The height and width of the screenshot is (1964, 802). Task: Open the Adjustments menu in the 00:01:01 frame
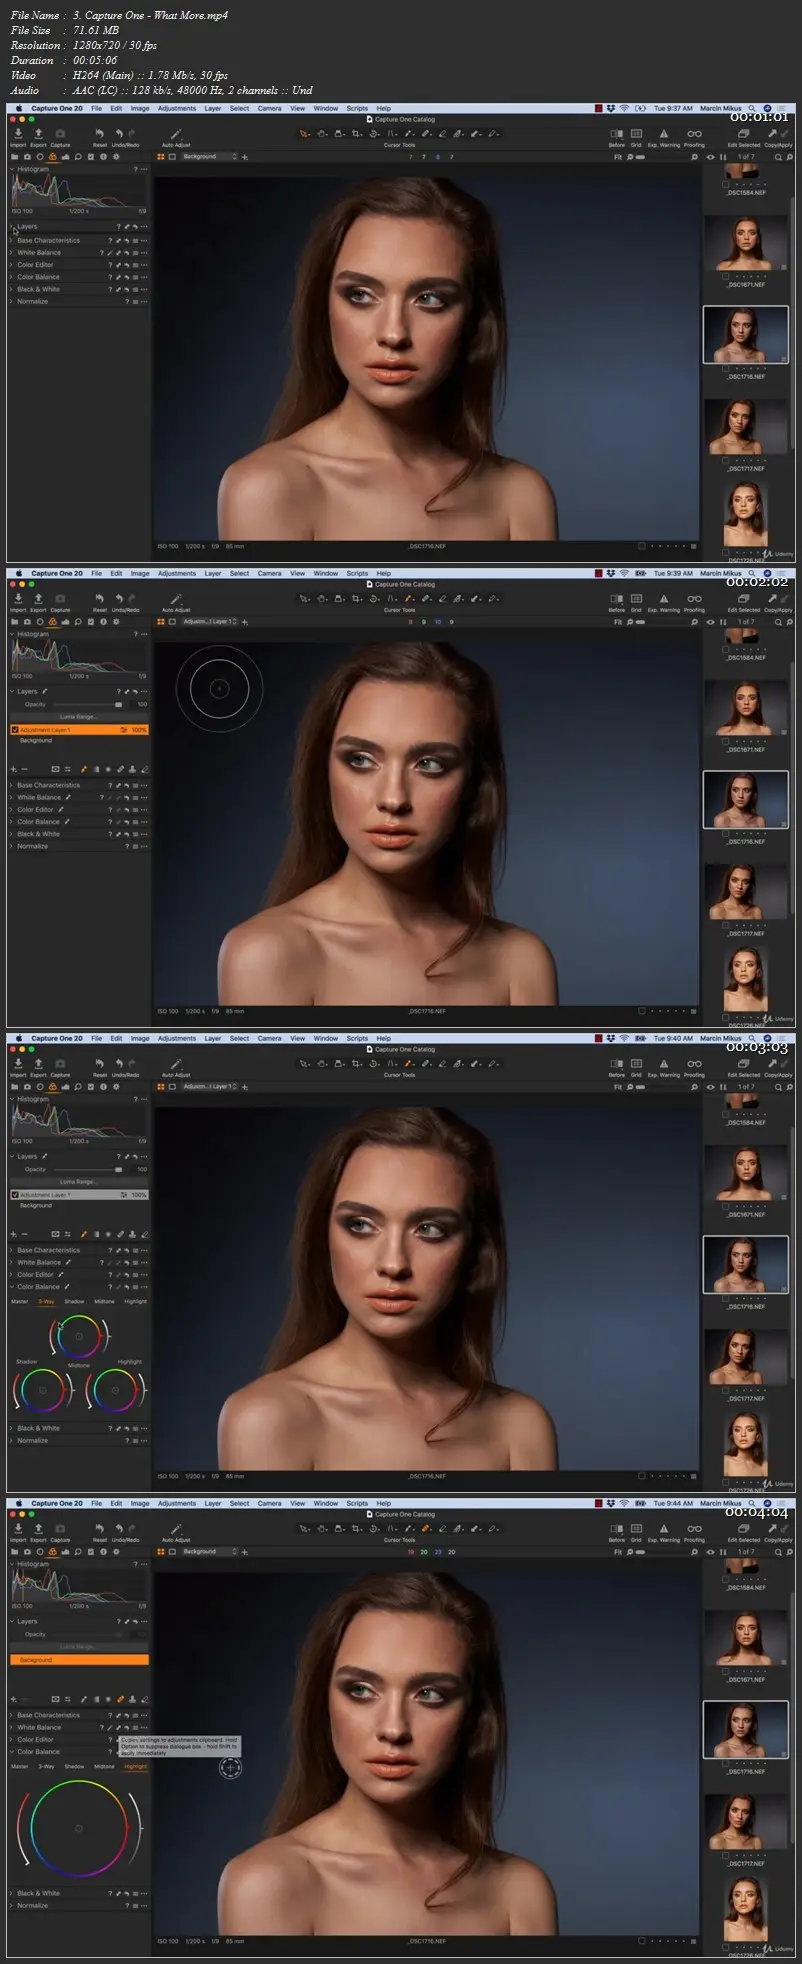pyautogui.click(x=176, y=109)
